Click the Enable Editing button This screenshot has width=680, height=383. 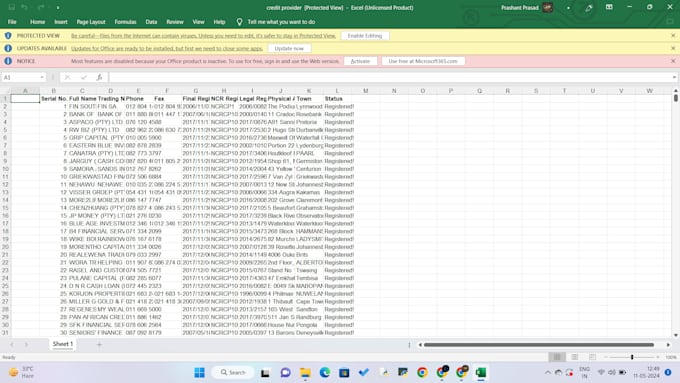(x=365, y=36)
